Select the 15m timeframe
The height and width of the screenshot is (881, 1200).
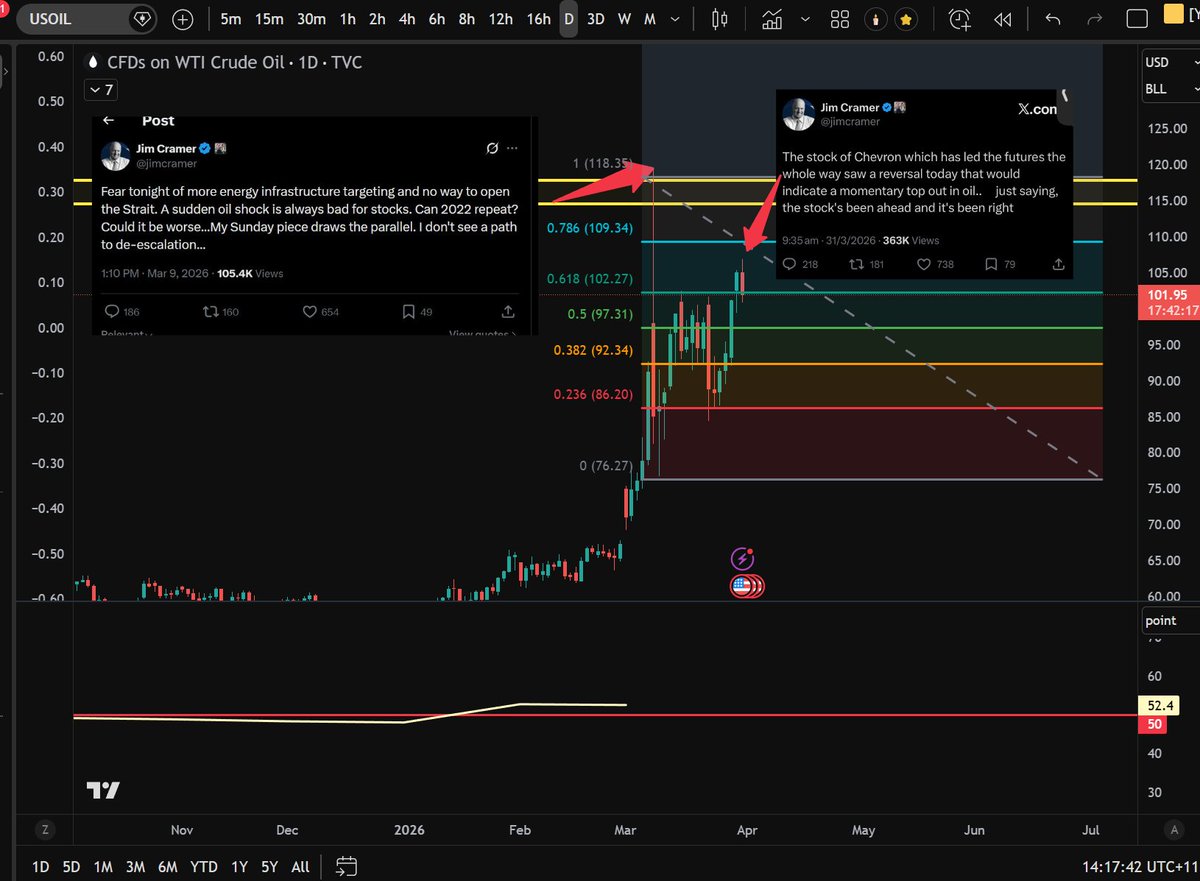point(268,19)
